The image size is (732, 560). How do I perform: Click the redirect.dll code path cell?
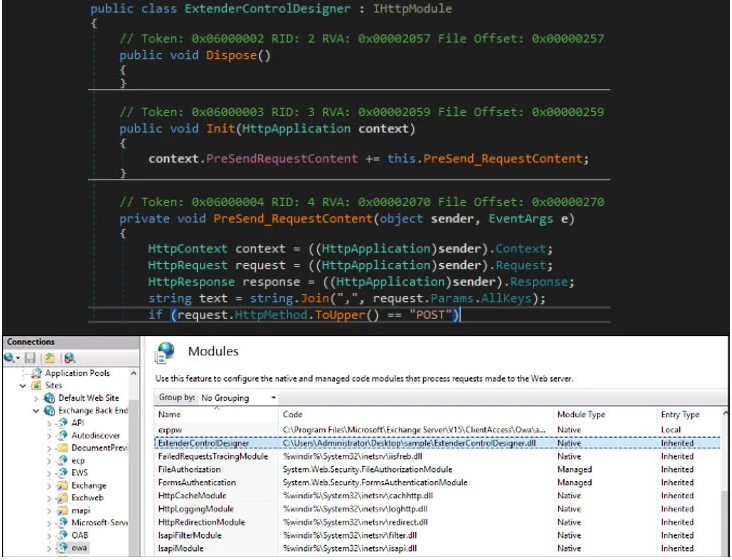point(355,522)
